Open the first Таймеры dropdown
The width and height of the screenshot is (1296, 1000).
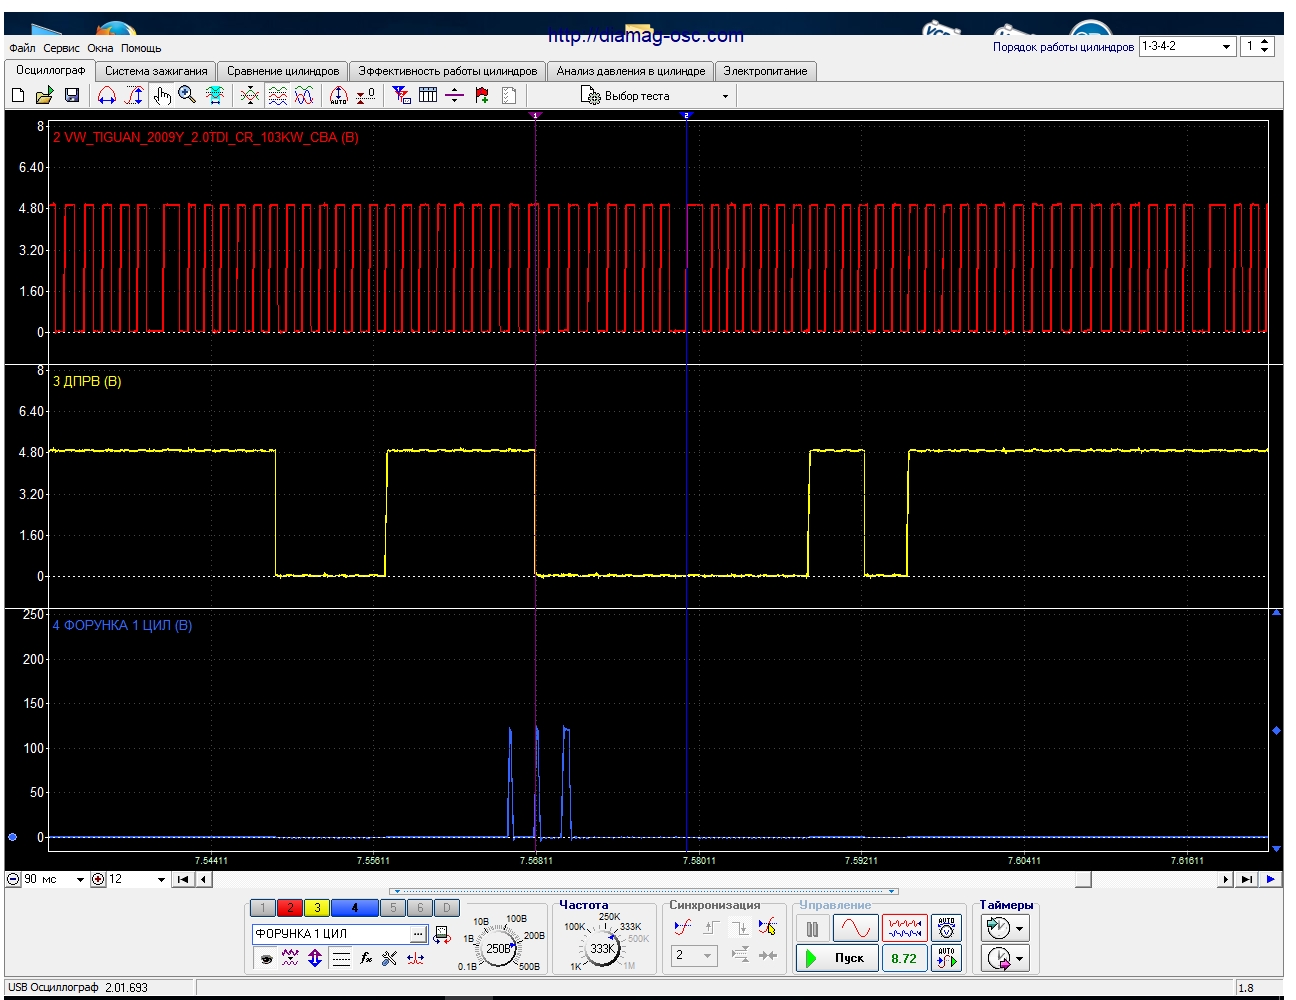1019,929
